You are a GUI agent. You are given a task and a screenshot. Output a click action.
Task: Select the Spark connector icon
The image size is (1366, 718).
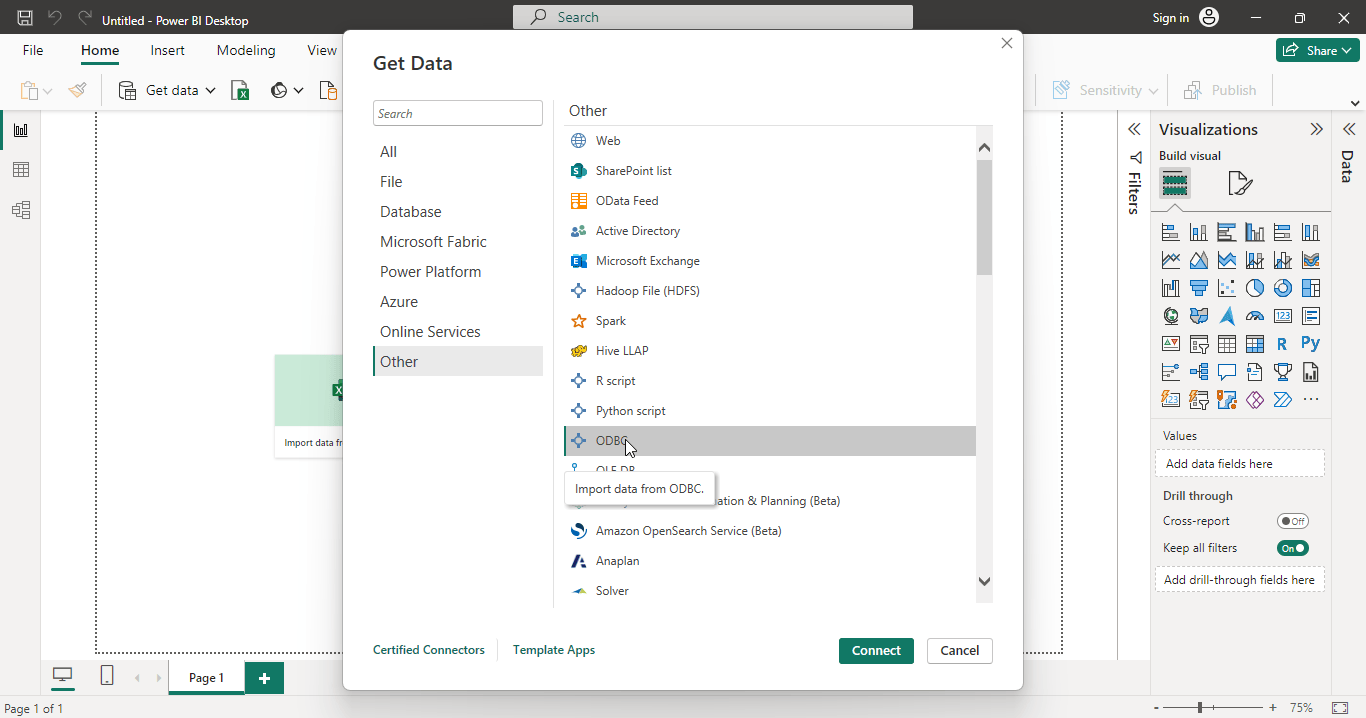tap(578, 321)
